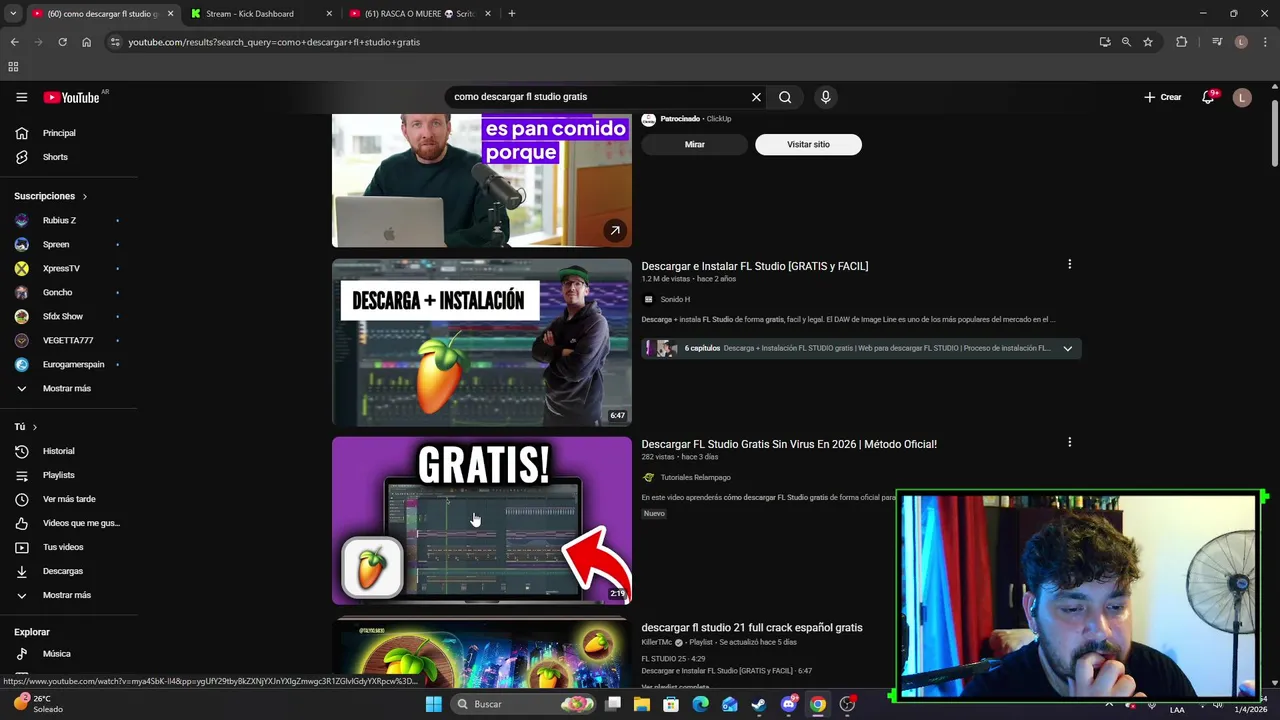
Task: Open the Chrome tab search dropdown
Action: 13,14
